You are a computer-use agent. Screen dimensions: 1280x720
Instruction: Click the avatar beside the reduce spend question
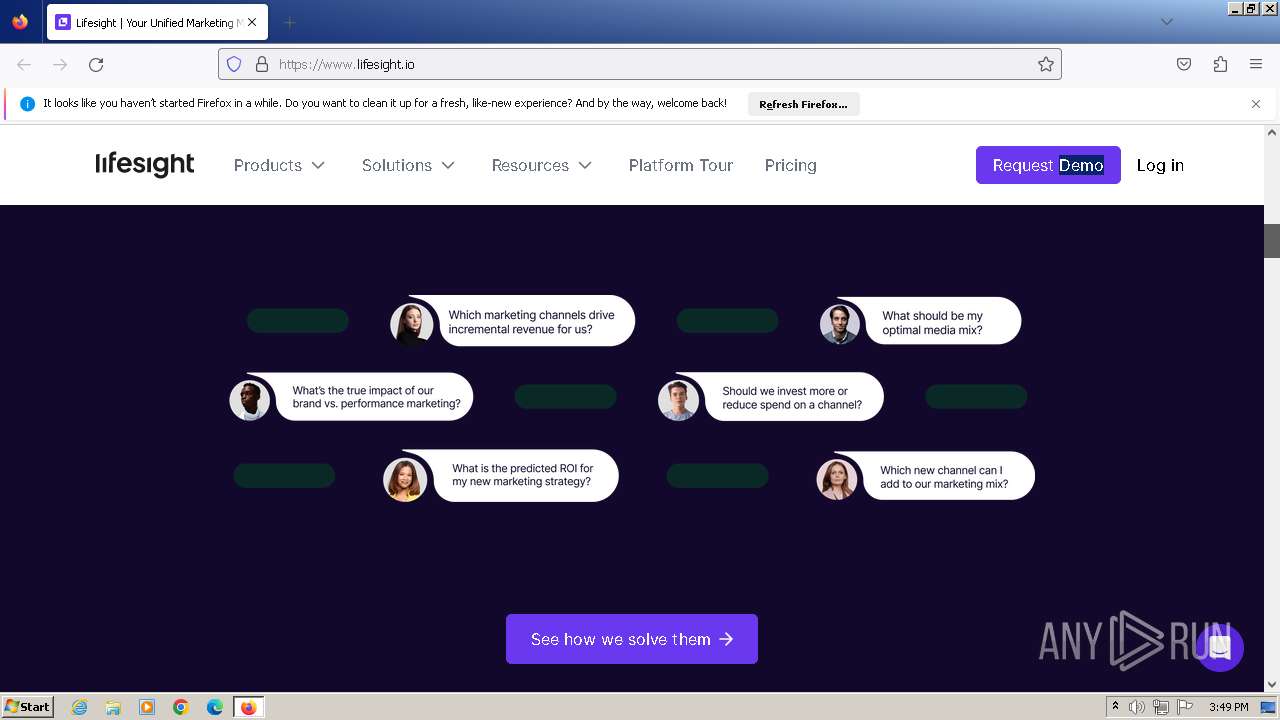678,400
